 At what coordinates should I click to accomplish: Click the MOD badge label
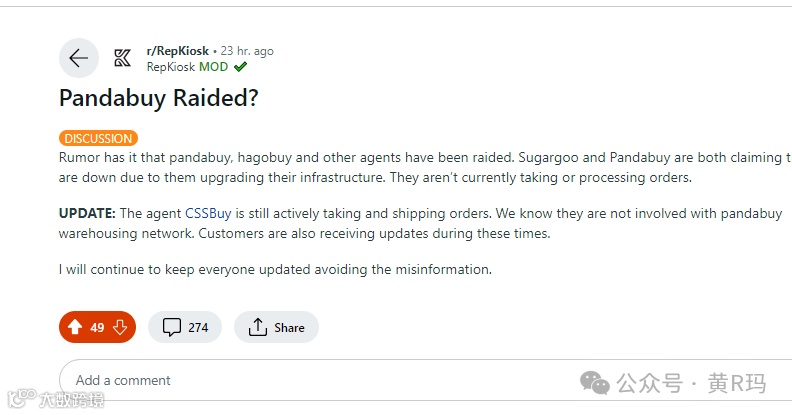(213, 67)
